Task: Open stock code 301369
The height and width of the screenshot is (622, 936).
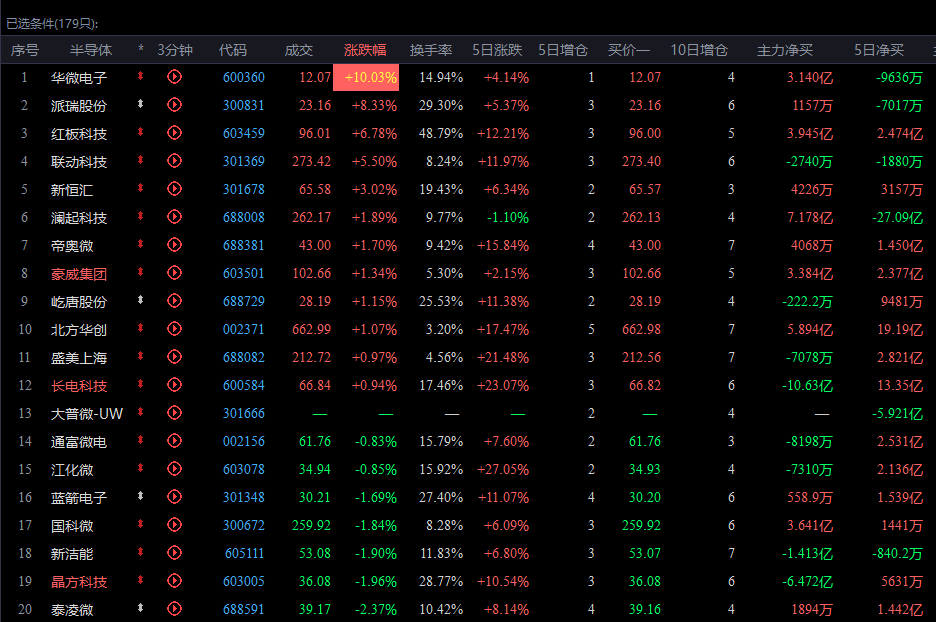Action: click(244, 162)
